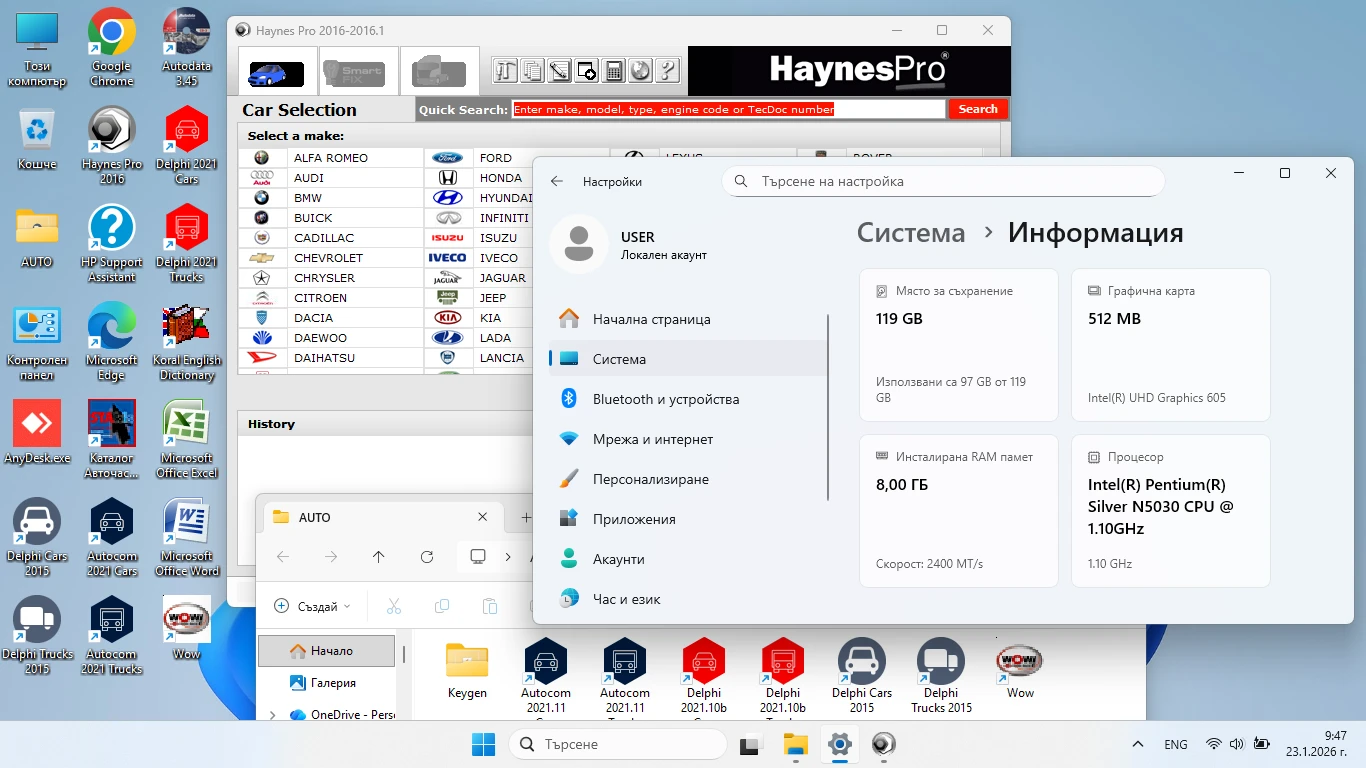Open Персонализиране in settings sidebar
Viewport: 1366px width, 768px height.
point(650,479)
